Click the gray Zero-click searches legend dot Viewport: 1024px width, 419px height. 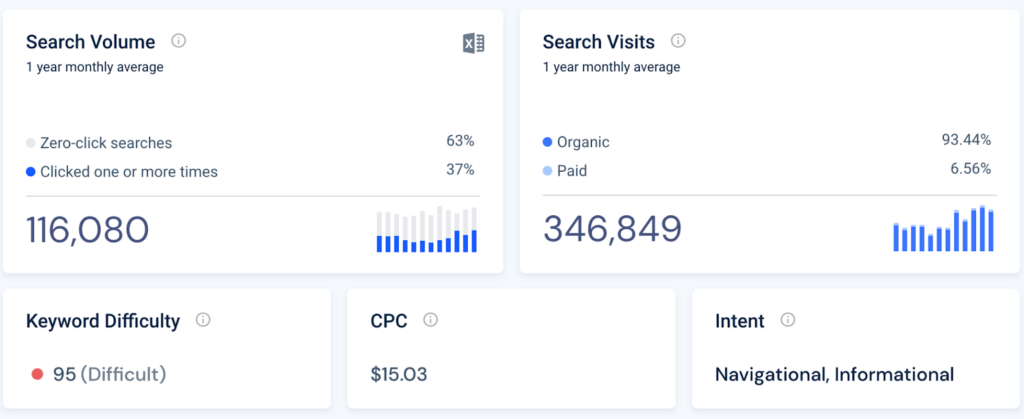point(31,143)
